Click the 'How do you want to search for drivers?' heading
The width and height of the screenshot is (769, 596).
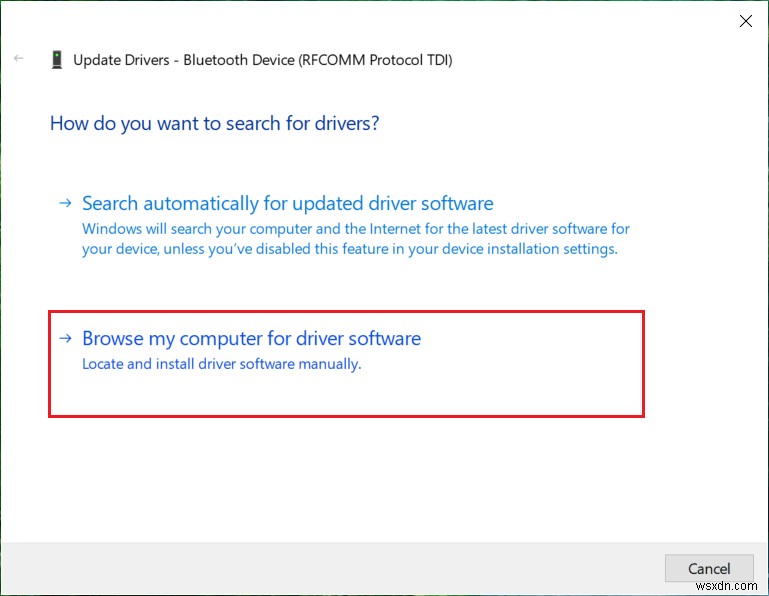pos(214,124)
